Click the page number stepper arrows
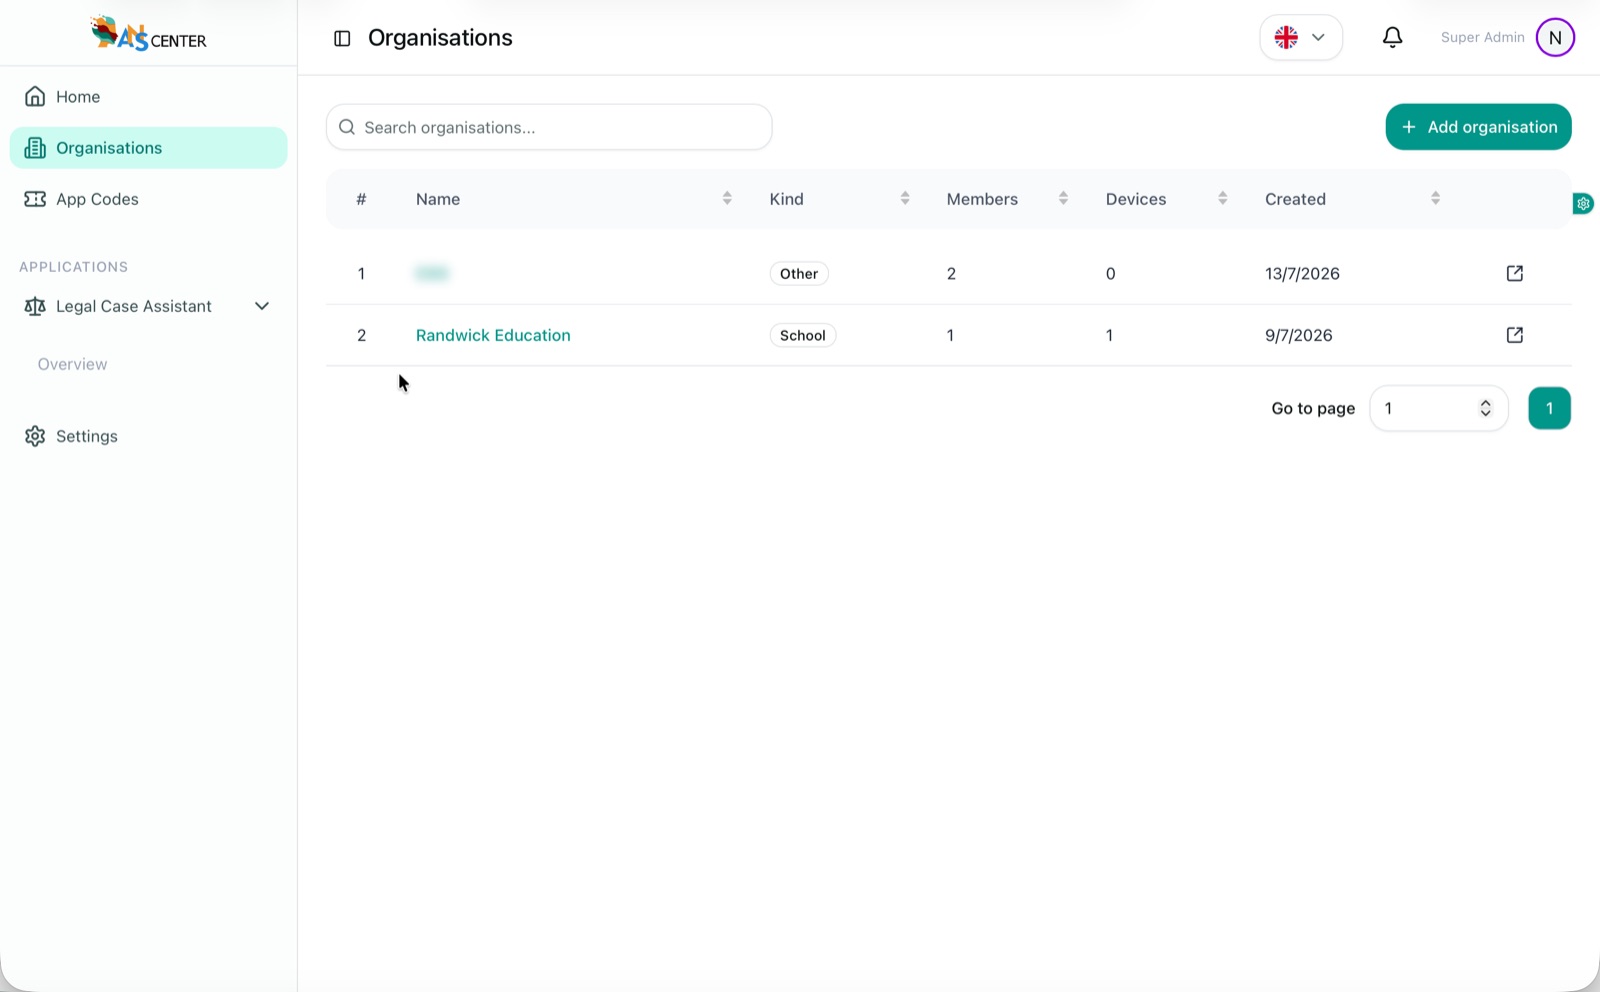Viewport: 1600px width, 992px height. [1485, 408]
